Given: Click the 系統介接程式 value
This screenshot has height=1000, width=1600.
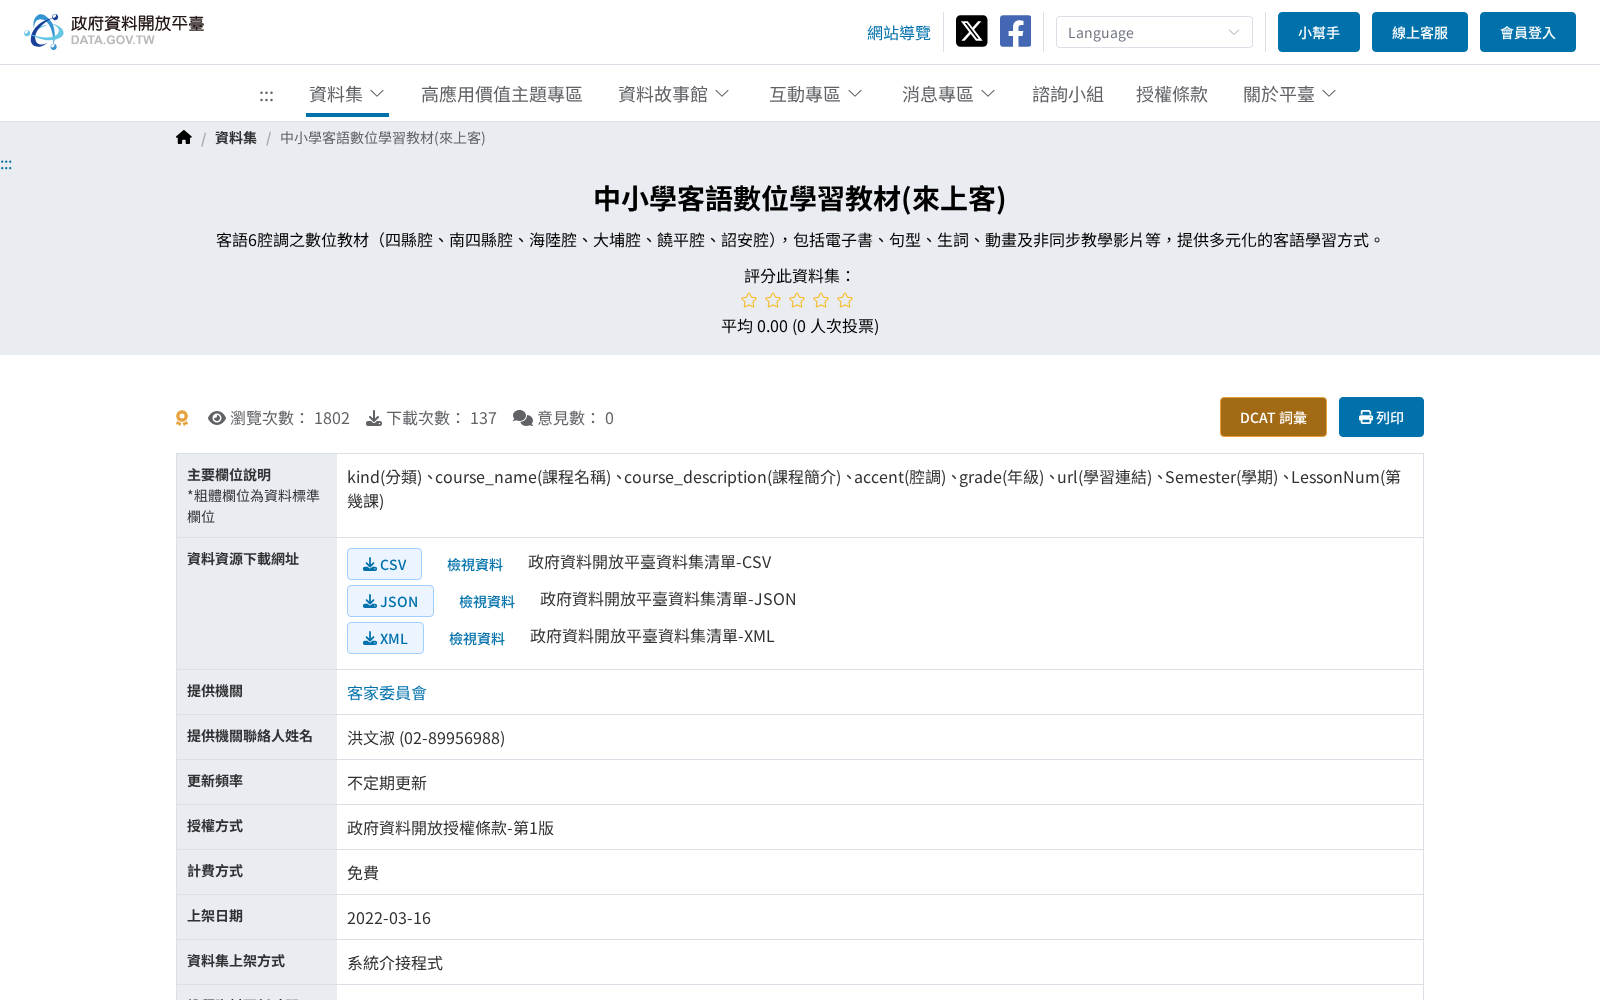Looking at the screenshot, I should point(395,963).
